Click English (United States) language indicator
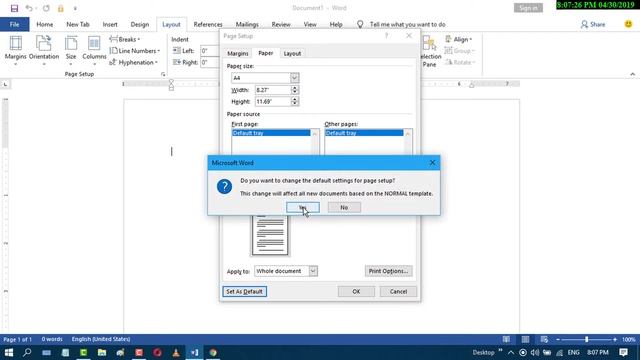Screen dimensions: 640x360 tap(101, 339)
